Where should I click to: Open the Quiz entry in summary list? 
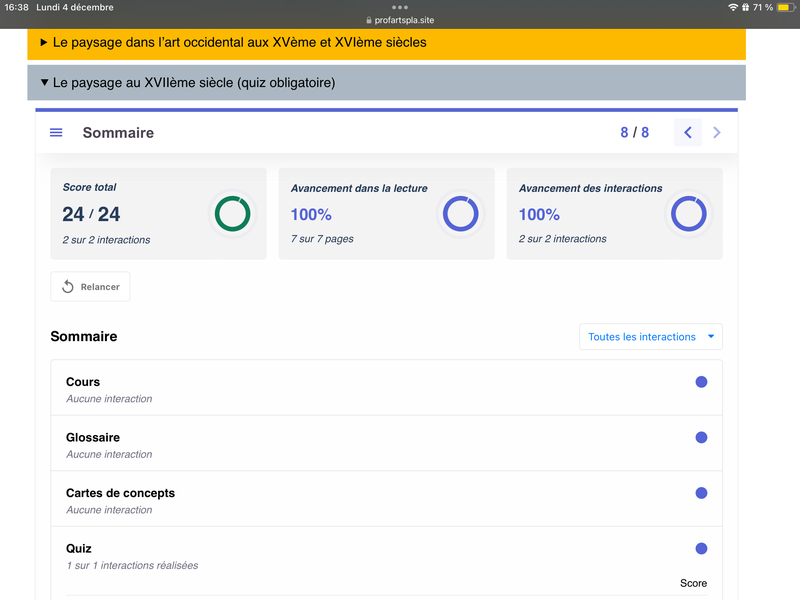[x=79, y=549]
